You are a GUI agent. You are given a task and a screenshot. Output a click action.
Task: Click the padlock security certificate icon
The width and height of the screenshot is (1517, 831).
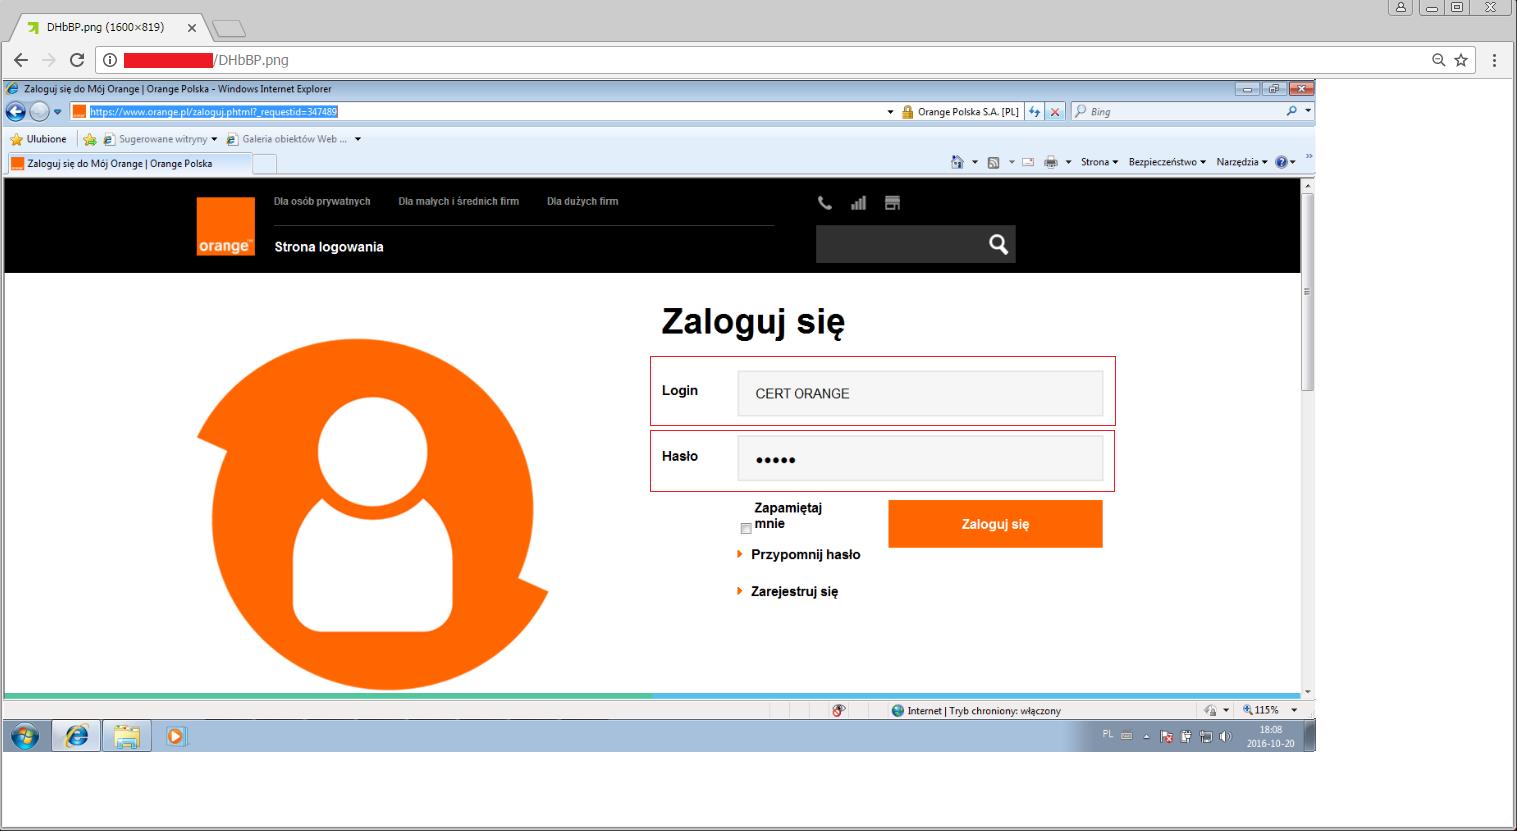[x=908, y=112]
